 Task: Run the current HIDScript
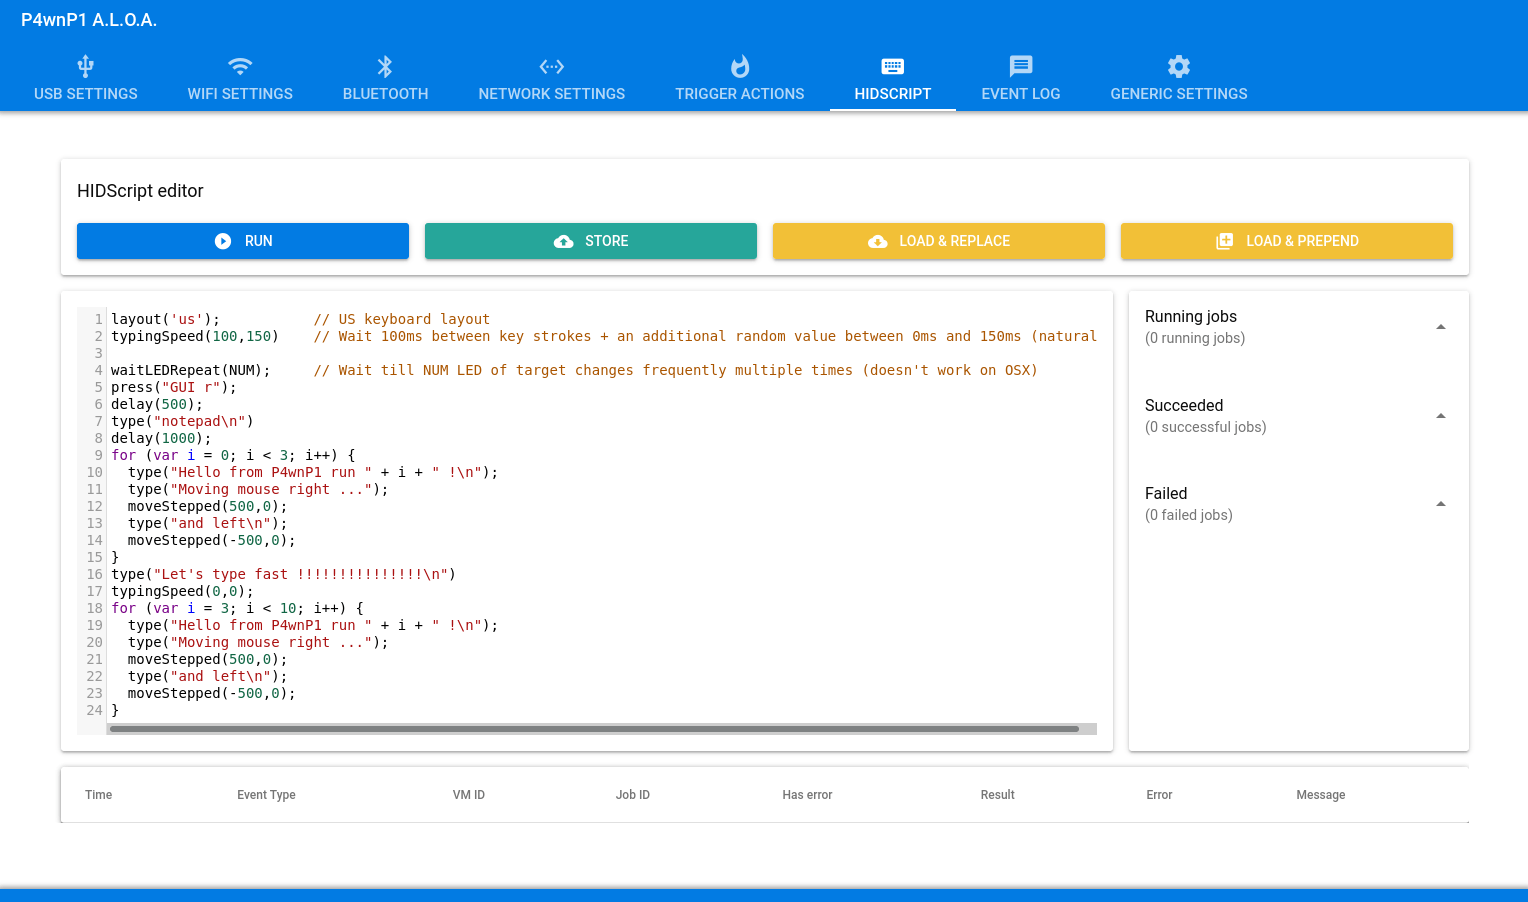point(243,241)
